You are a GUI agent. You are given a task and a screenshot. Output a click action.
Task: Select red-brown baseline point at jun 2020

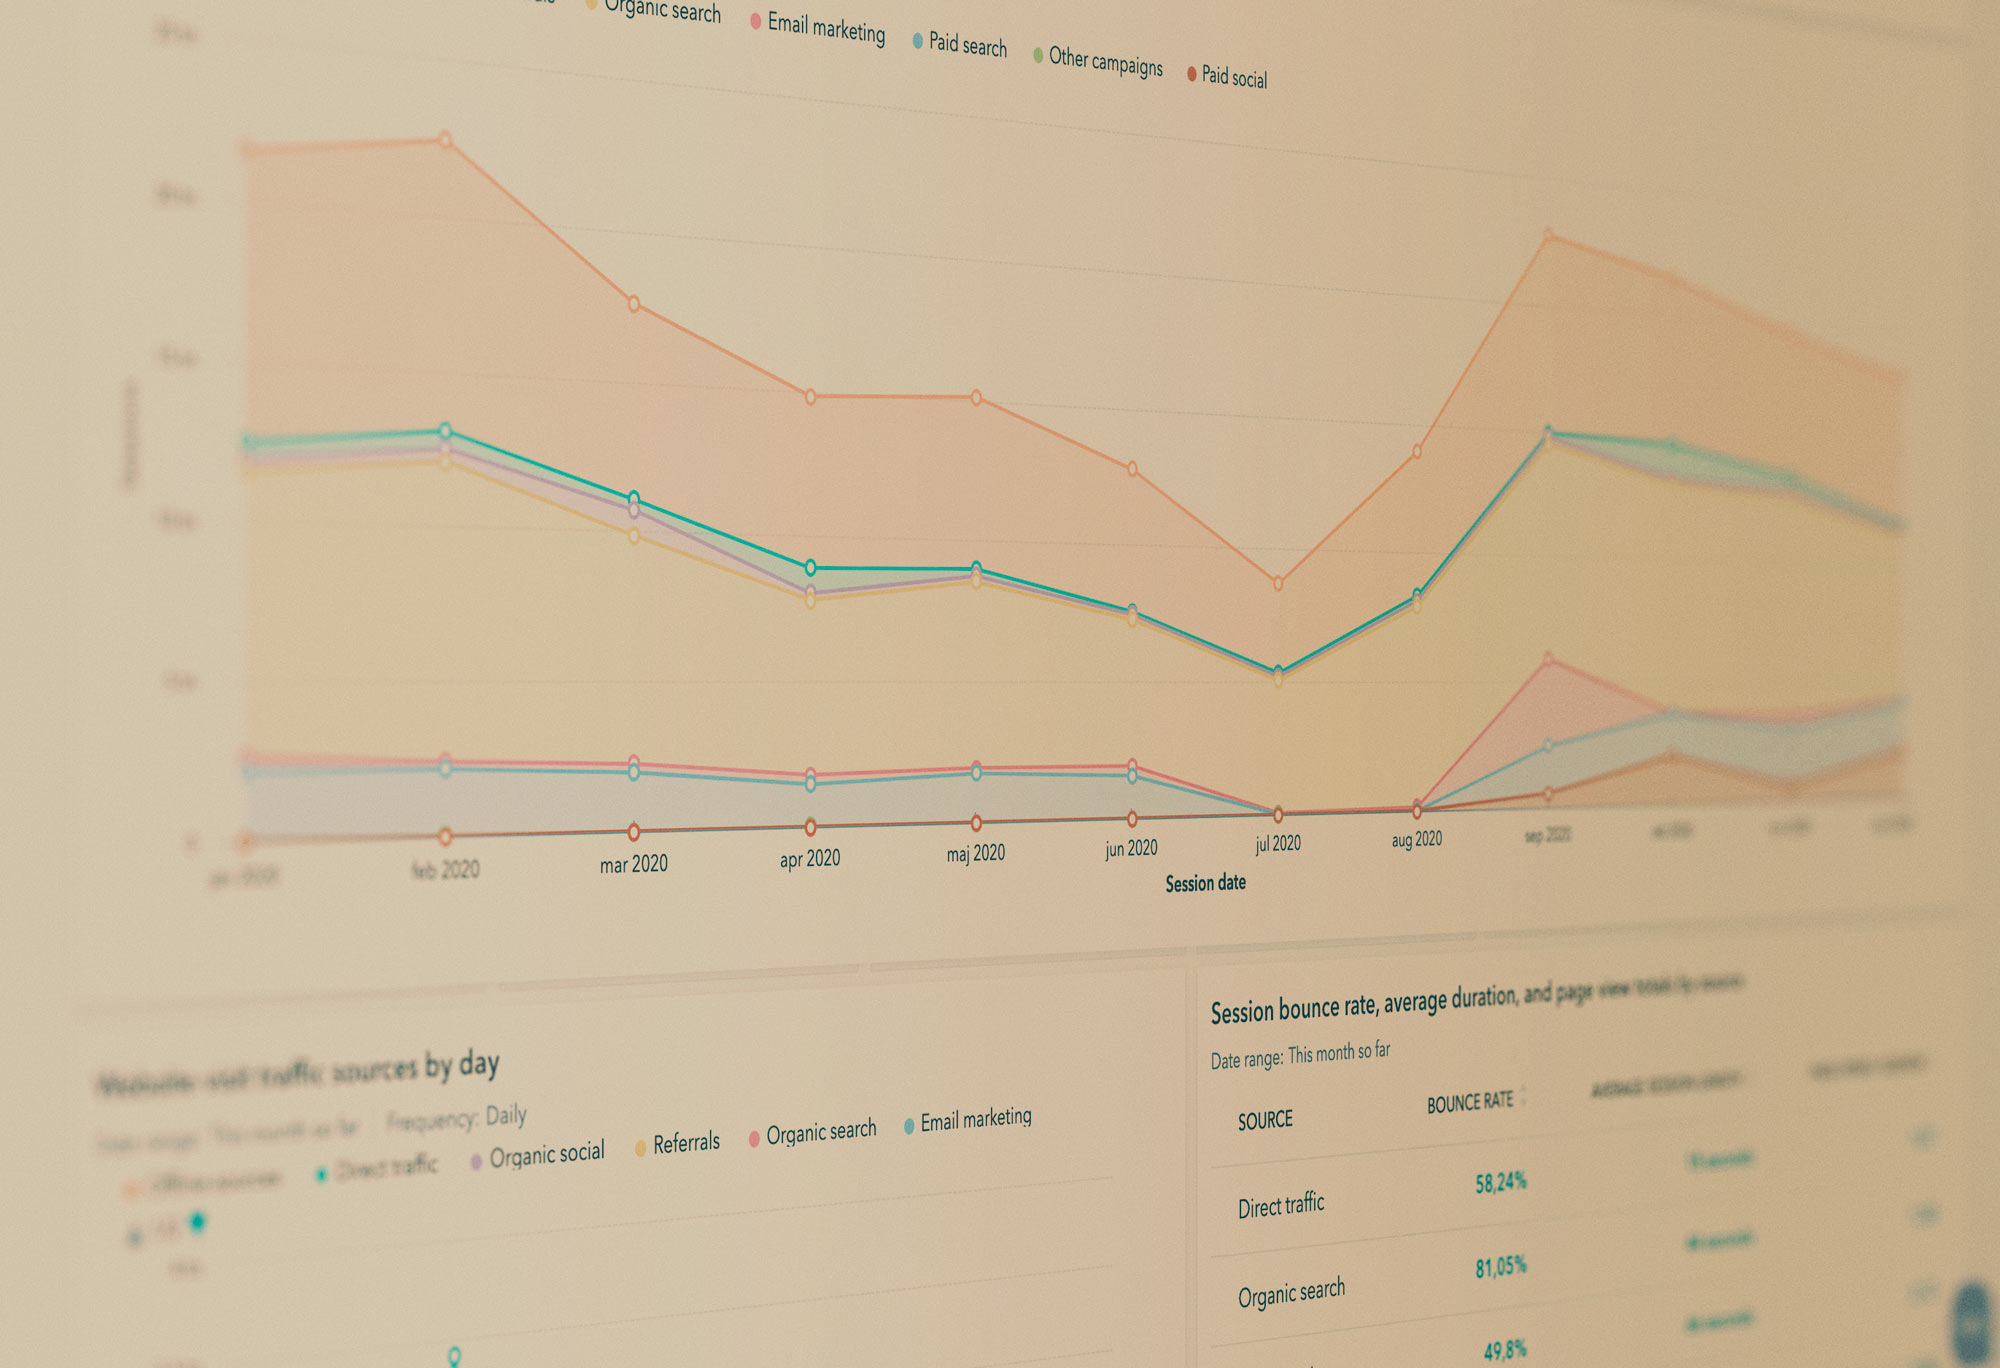(1132, 819)
